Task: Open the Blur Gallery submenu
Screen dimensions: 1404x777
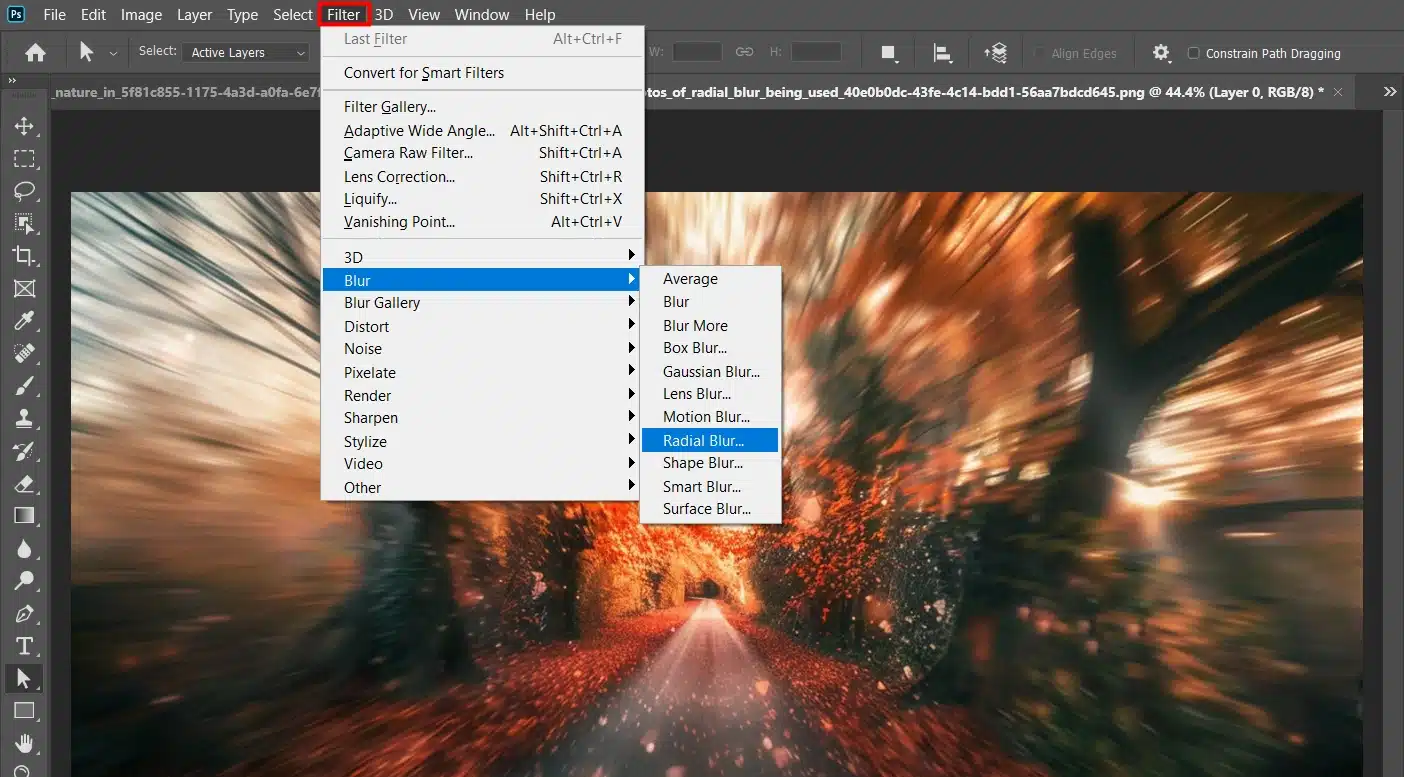Action: pyautogui.click(x=482, y=303)
